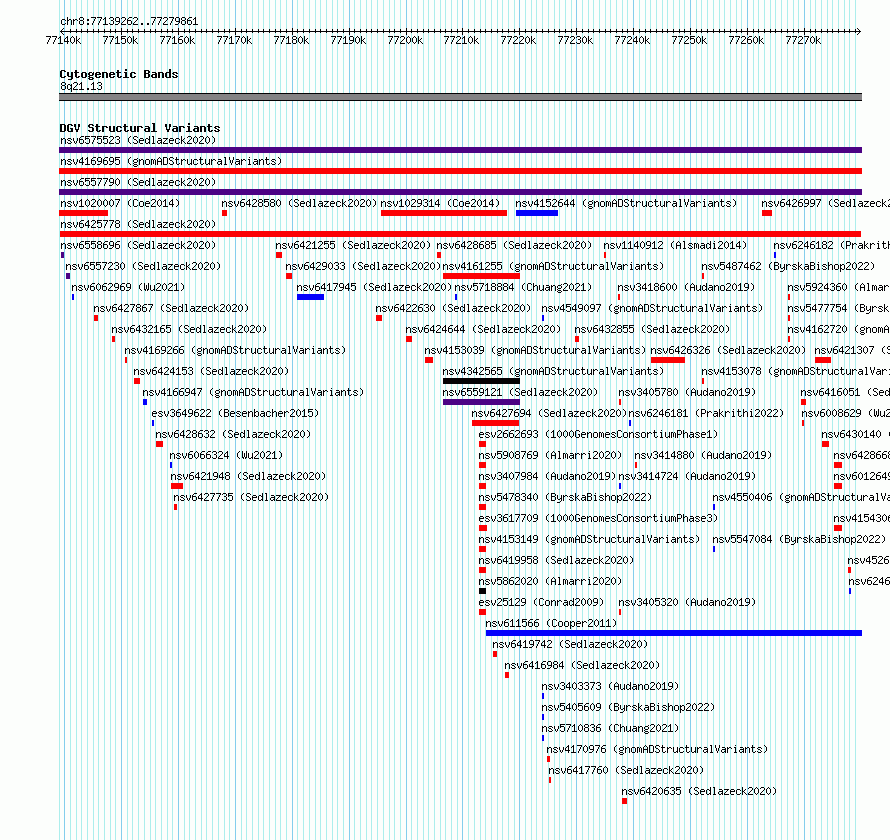The image size is (890, 840).
Task: Select nsv6427867 (Sedlazeck2020) label
Action: click(171, 308)
